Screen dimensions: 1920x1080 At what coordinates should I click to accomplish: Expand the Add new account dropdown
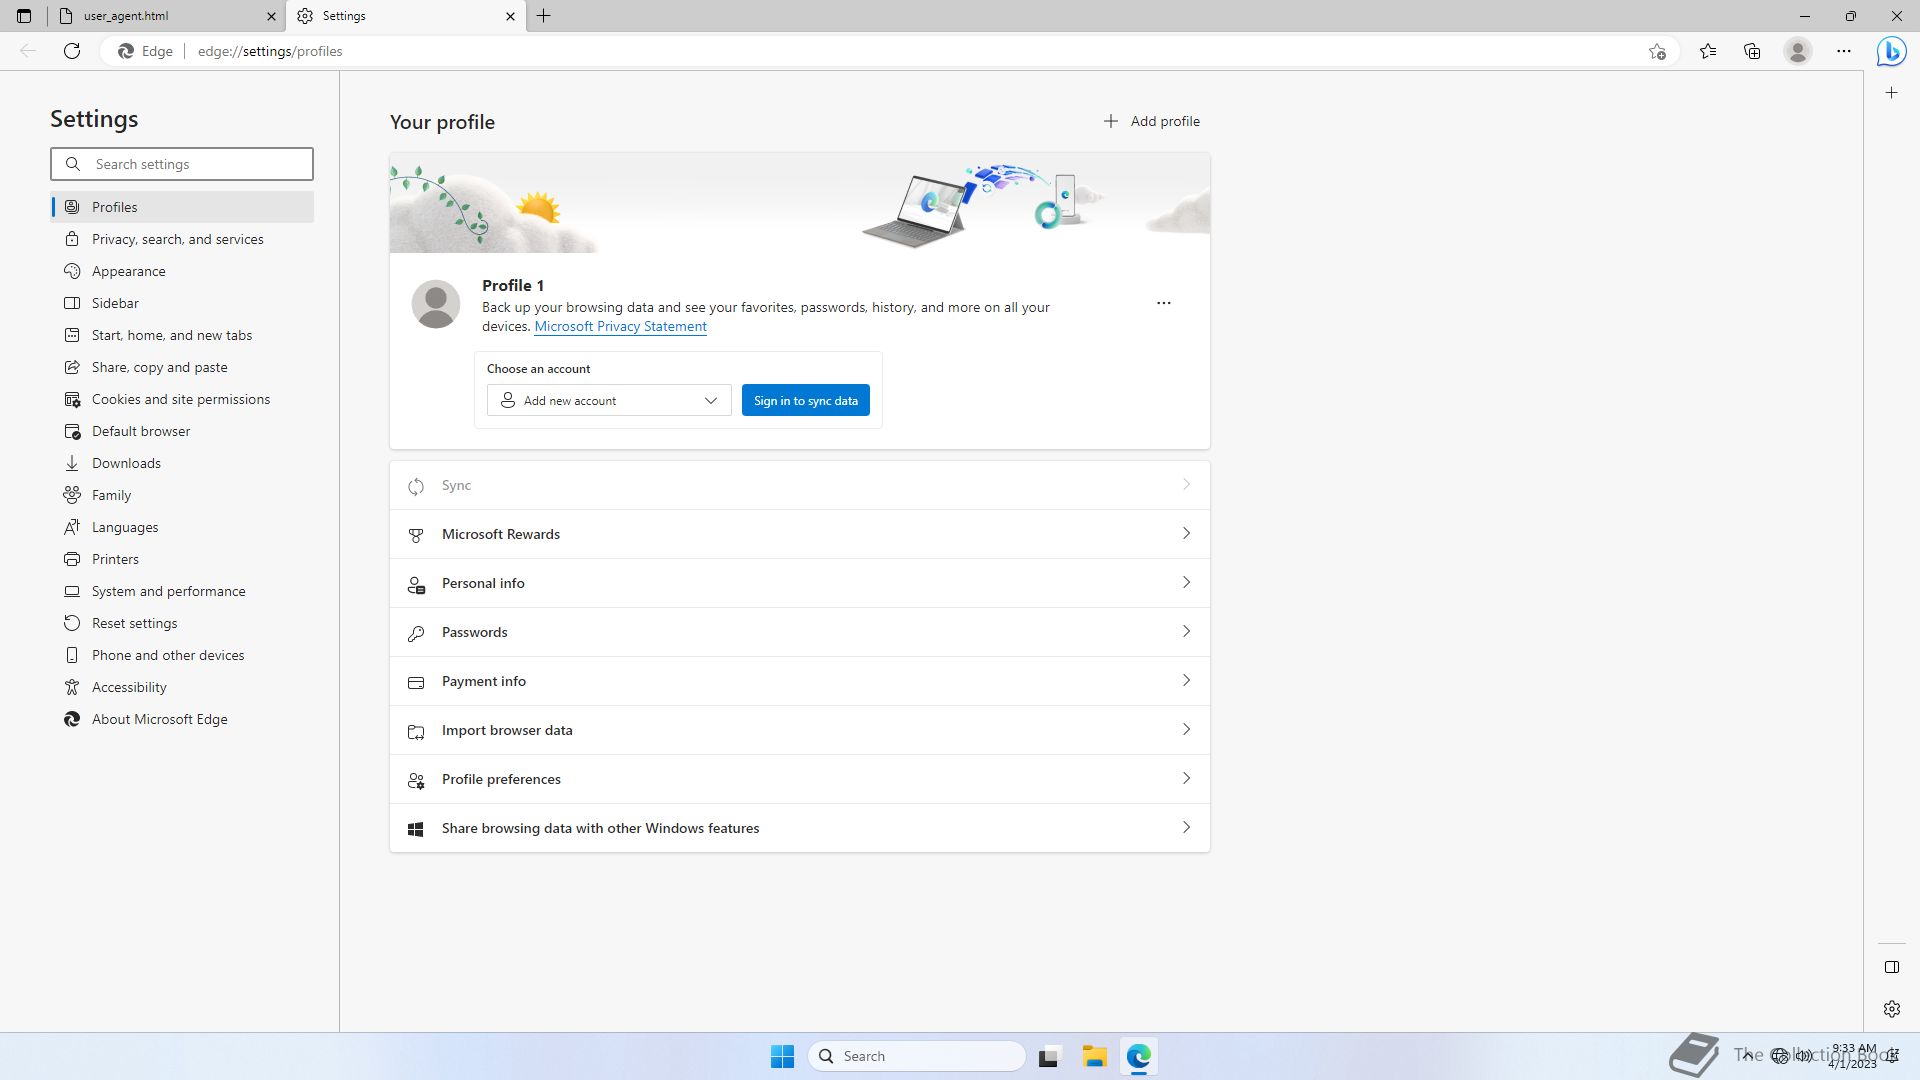[609, 400]
